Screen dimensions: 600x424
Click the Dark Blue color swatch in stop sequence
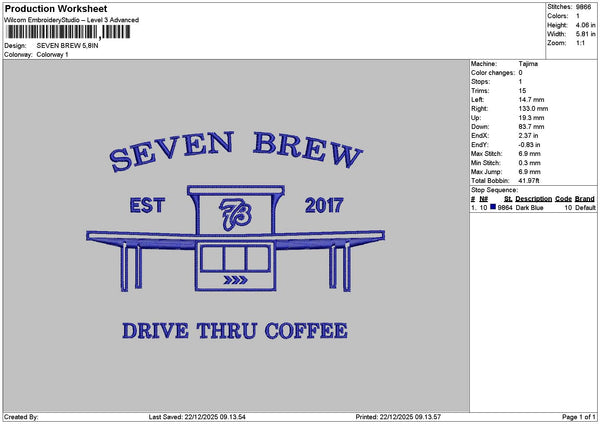pos(493,207)
